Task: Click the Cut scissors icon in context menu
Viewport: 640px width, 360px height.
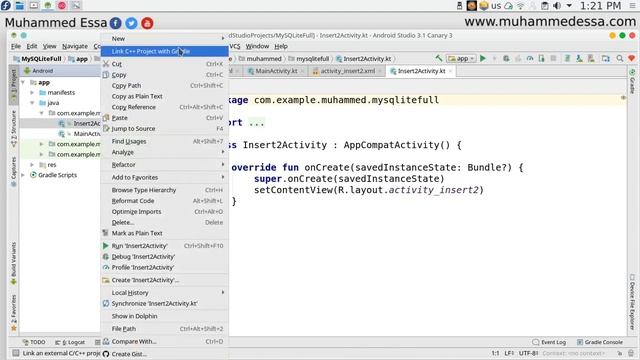Action: click(x=106, y=64)
